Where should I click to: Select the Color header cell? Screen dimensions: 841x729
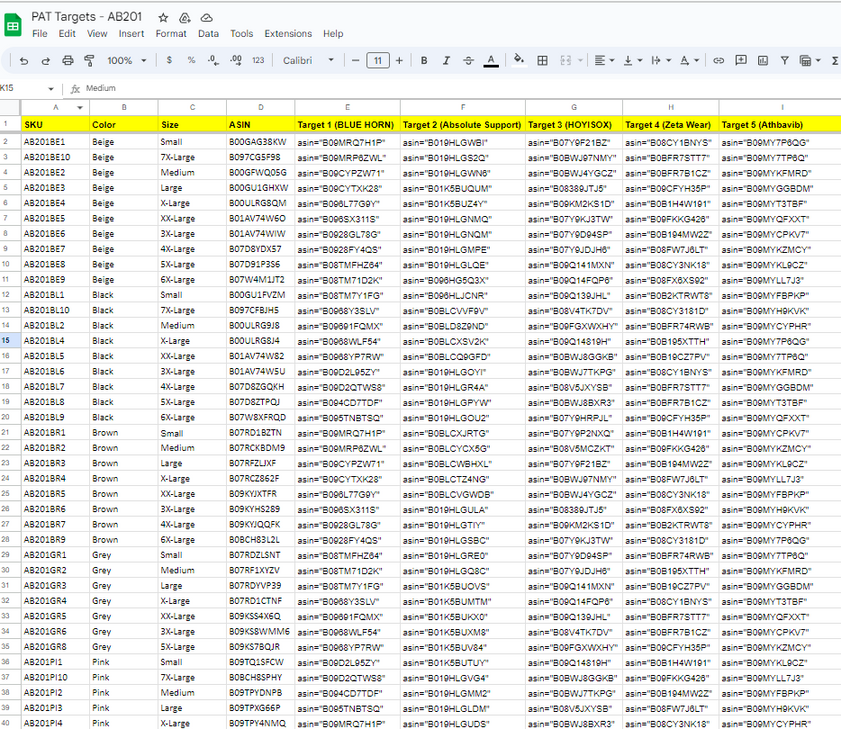[x=123, y=124]
